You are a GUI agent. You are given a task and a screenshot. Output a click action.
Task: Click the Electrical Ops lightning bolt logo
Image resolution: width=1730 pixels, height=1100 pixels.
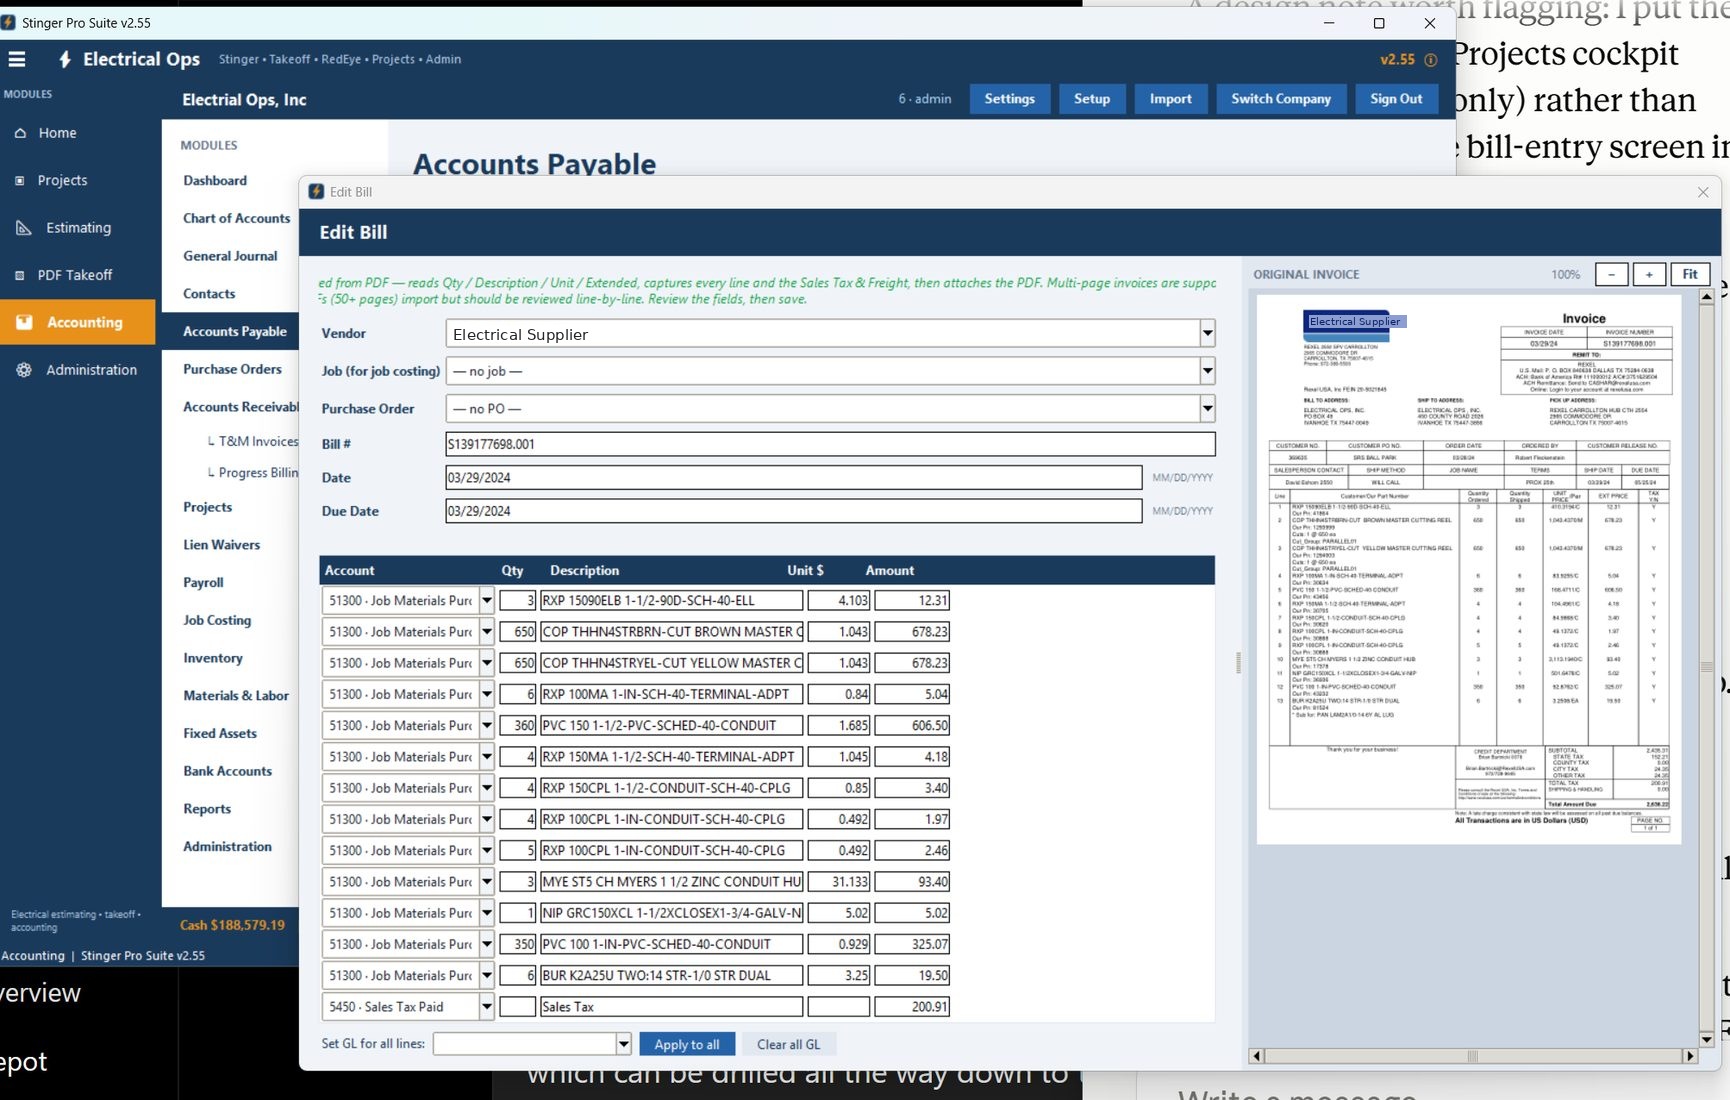65,59
